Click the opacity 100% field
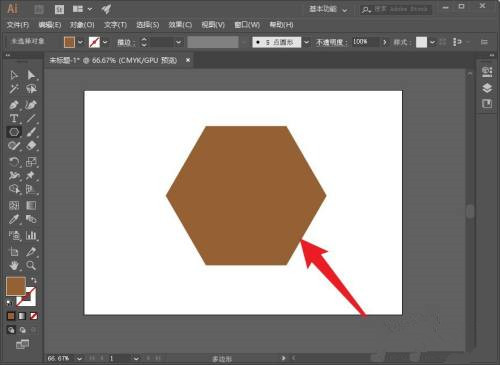 [365, 42]
